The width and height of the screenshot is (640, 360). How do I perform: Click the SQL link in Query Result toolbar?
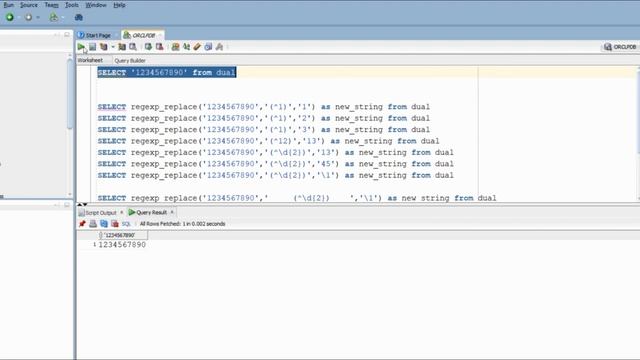click(x=126, y=224)
